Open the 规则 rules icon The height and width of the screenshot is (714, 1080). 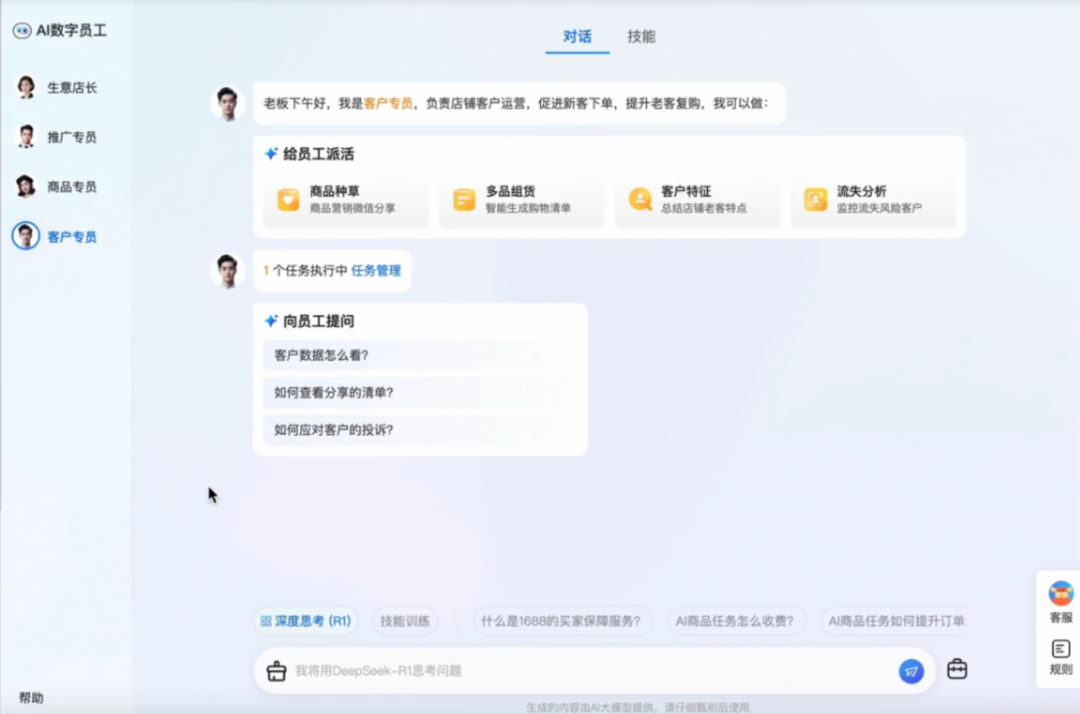[x=1060, y=656]
